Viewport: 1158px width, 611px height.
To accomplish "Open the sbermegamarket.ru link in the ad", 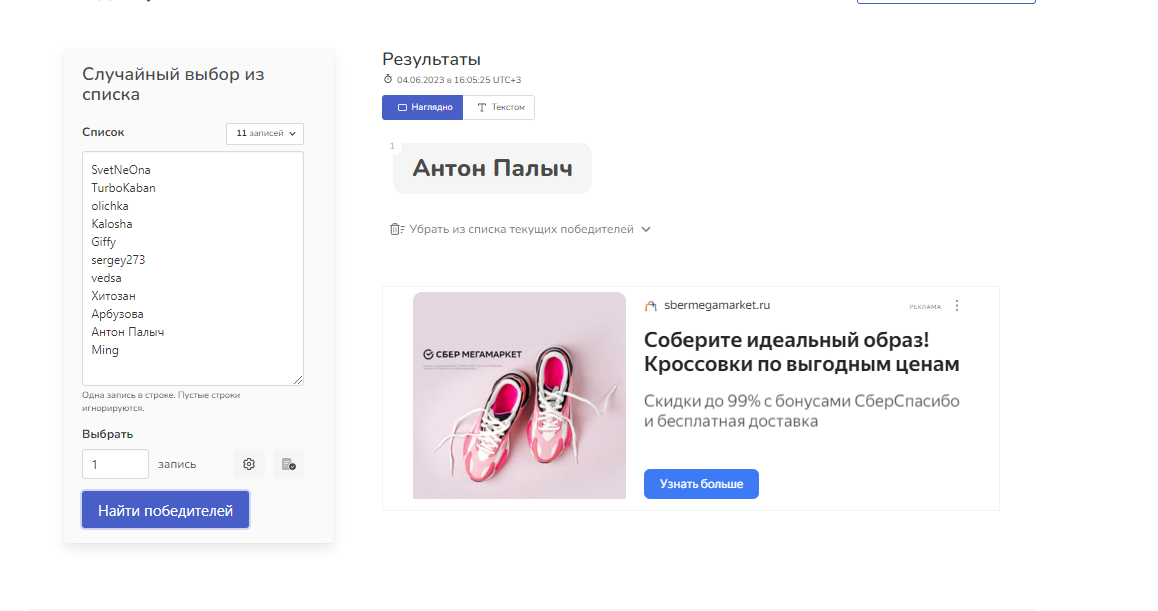I will (x=717, y=305).
